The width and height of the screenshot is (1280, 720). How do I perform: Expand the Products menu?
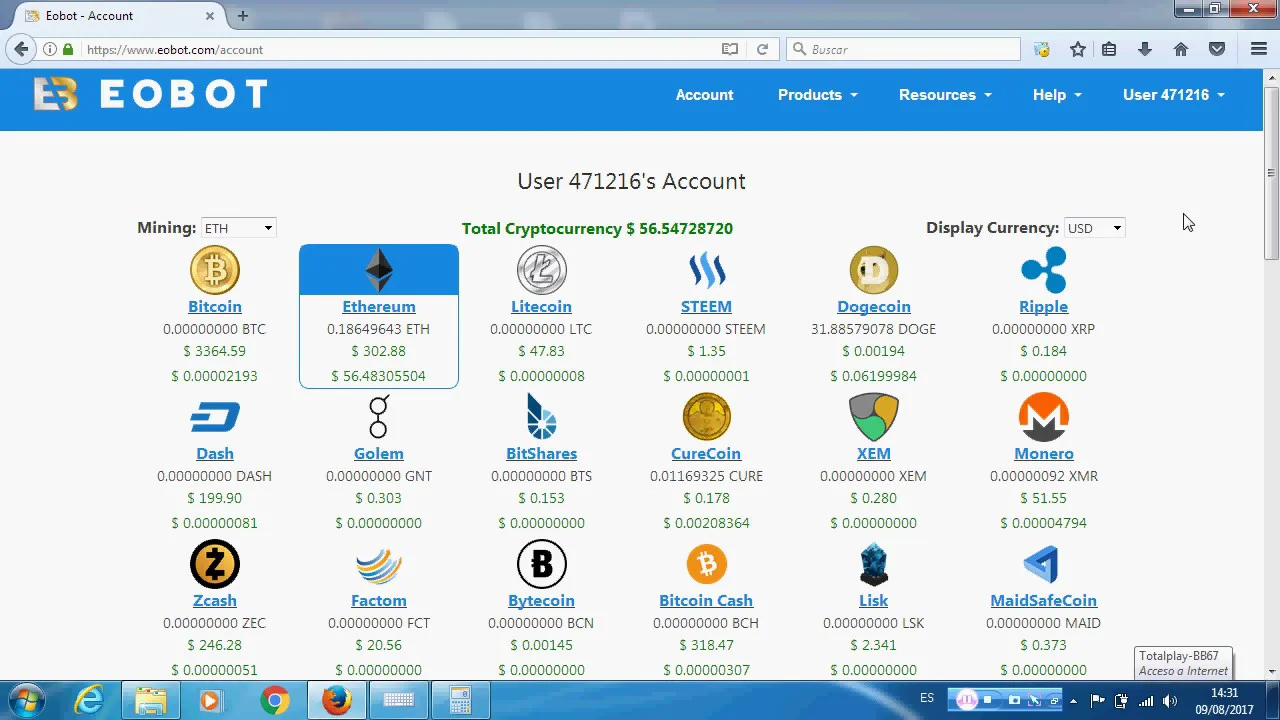817,95
